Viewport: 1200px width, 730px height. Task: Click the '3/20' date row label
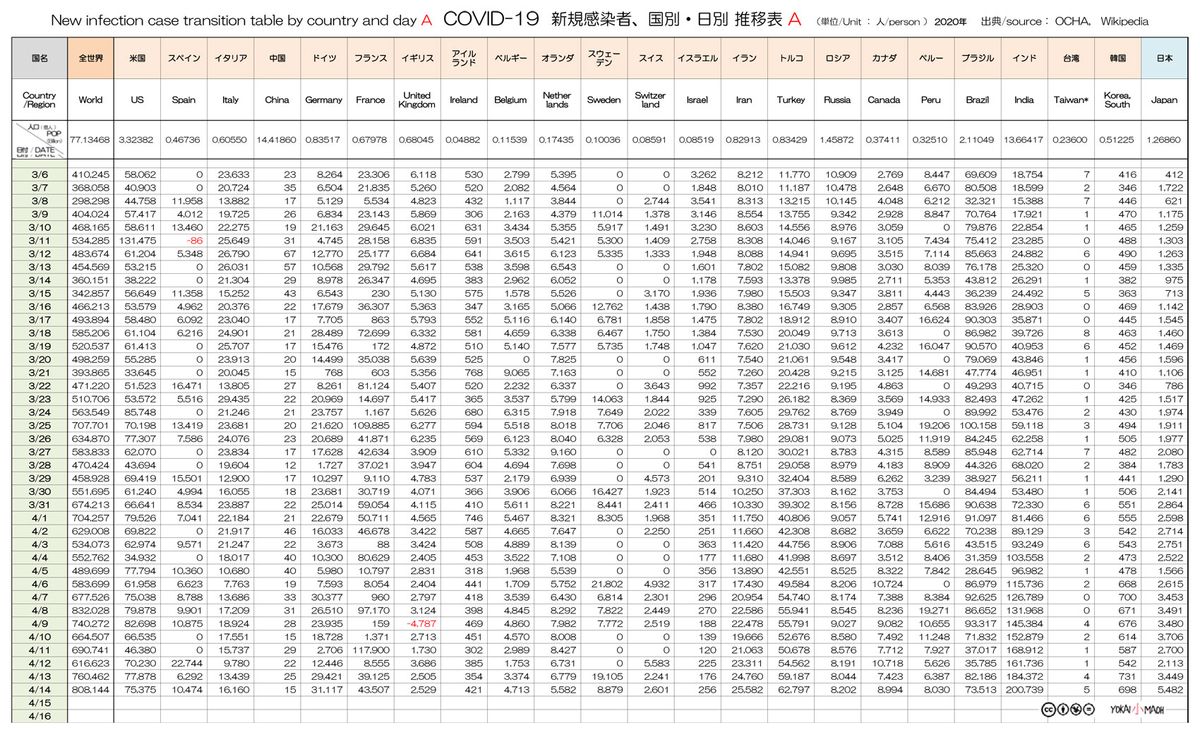tap(39, 358)
